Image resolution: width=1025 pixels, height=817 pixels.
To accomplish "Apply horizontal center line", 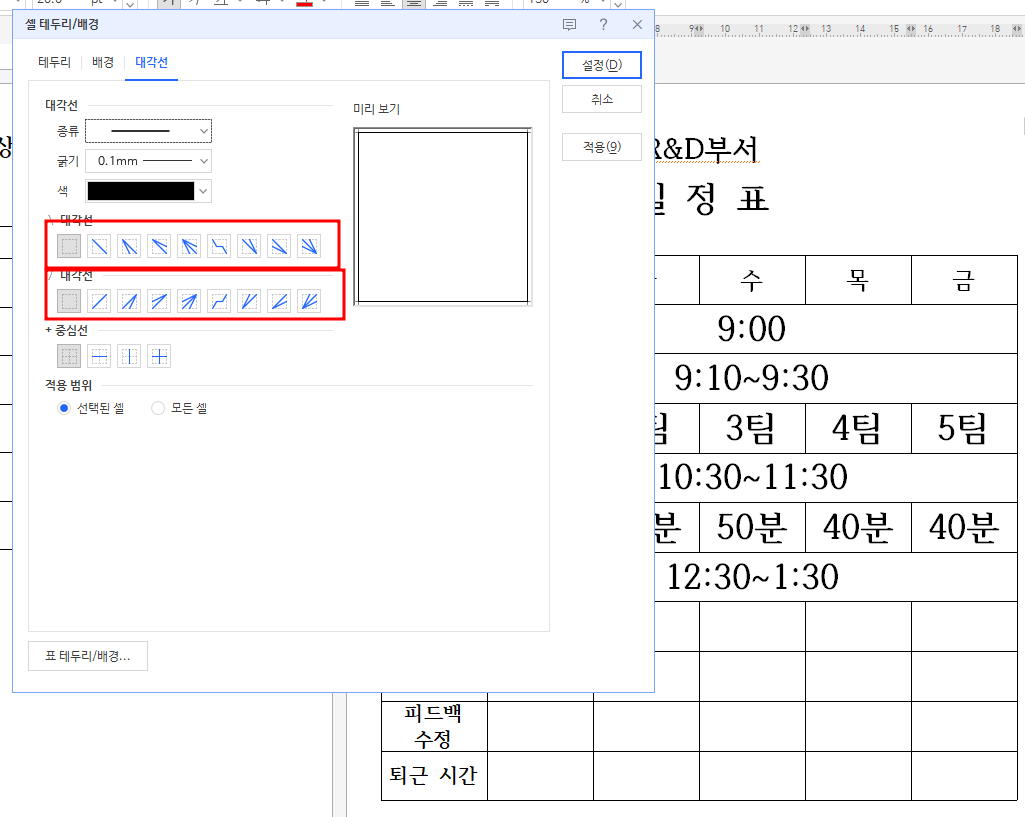I will 99,356.
